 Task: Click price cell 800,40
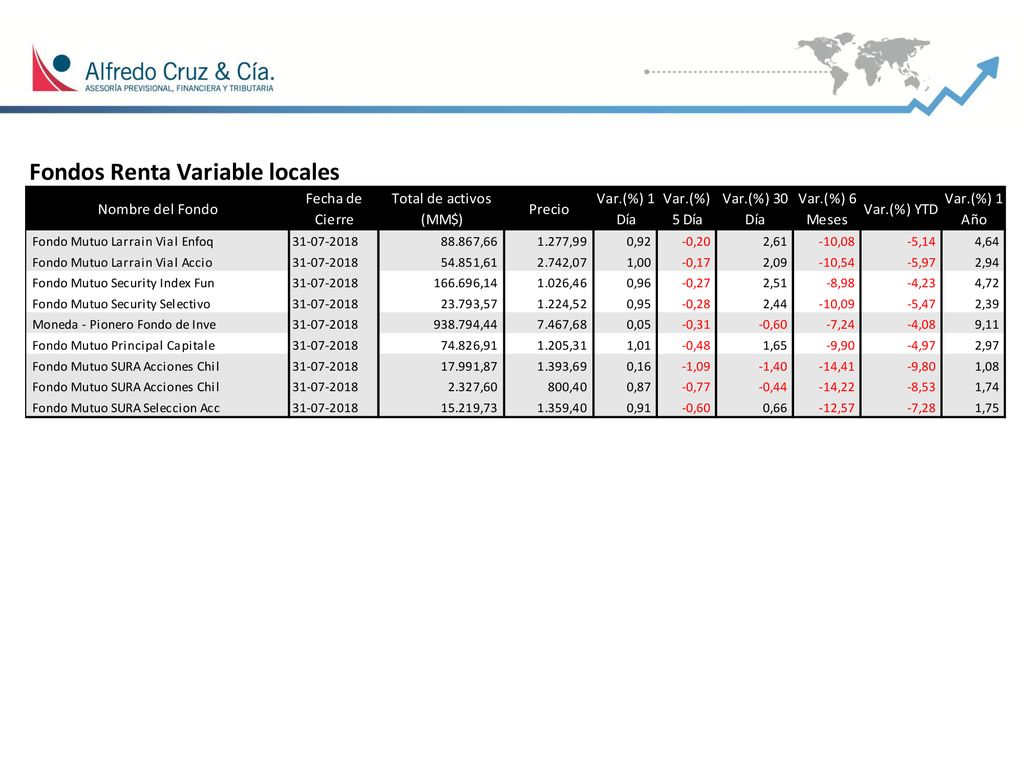[x=567, y=387]
